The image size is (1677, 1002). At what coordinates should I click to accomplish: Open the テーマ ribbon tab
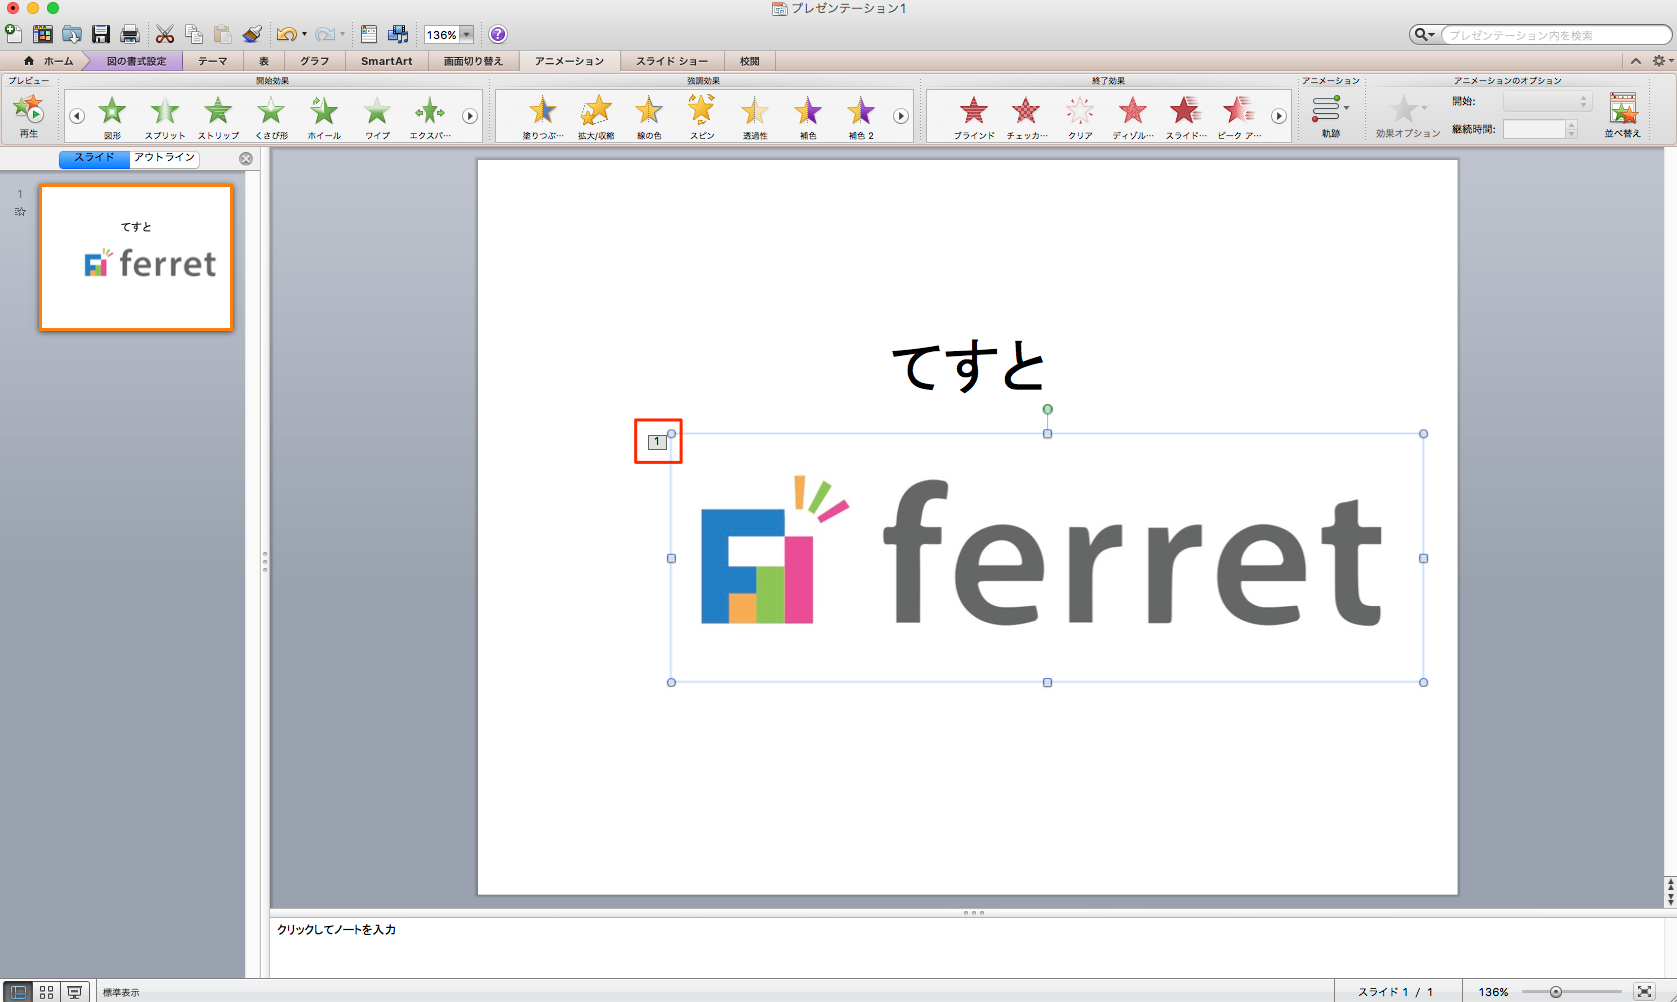(212, 61)
